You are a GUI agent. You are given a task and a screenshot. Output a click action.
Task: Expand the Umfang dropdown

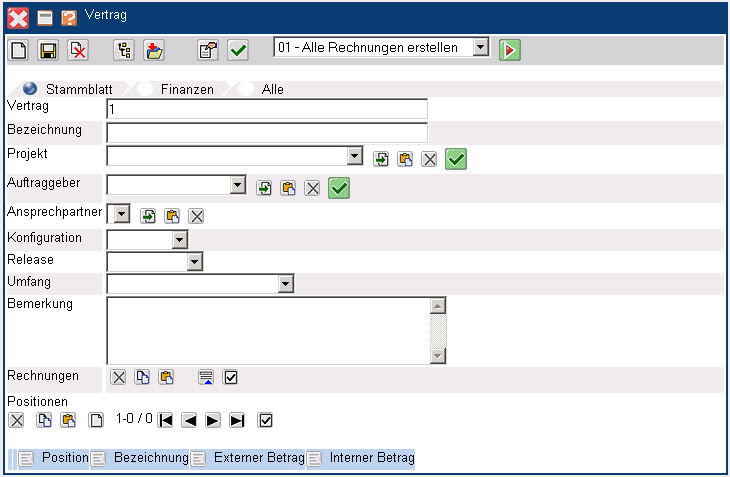pos(286,285)
